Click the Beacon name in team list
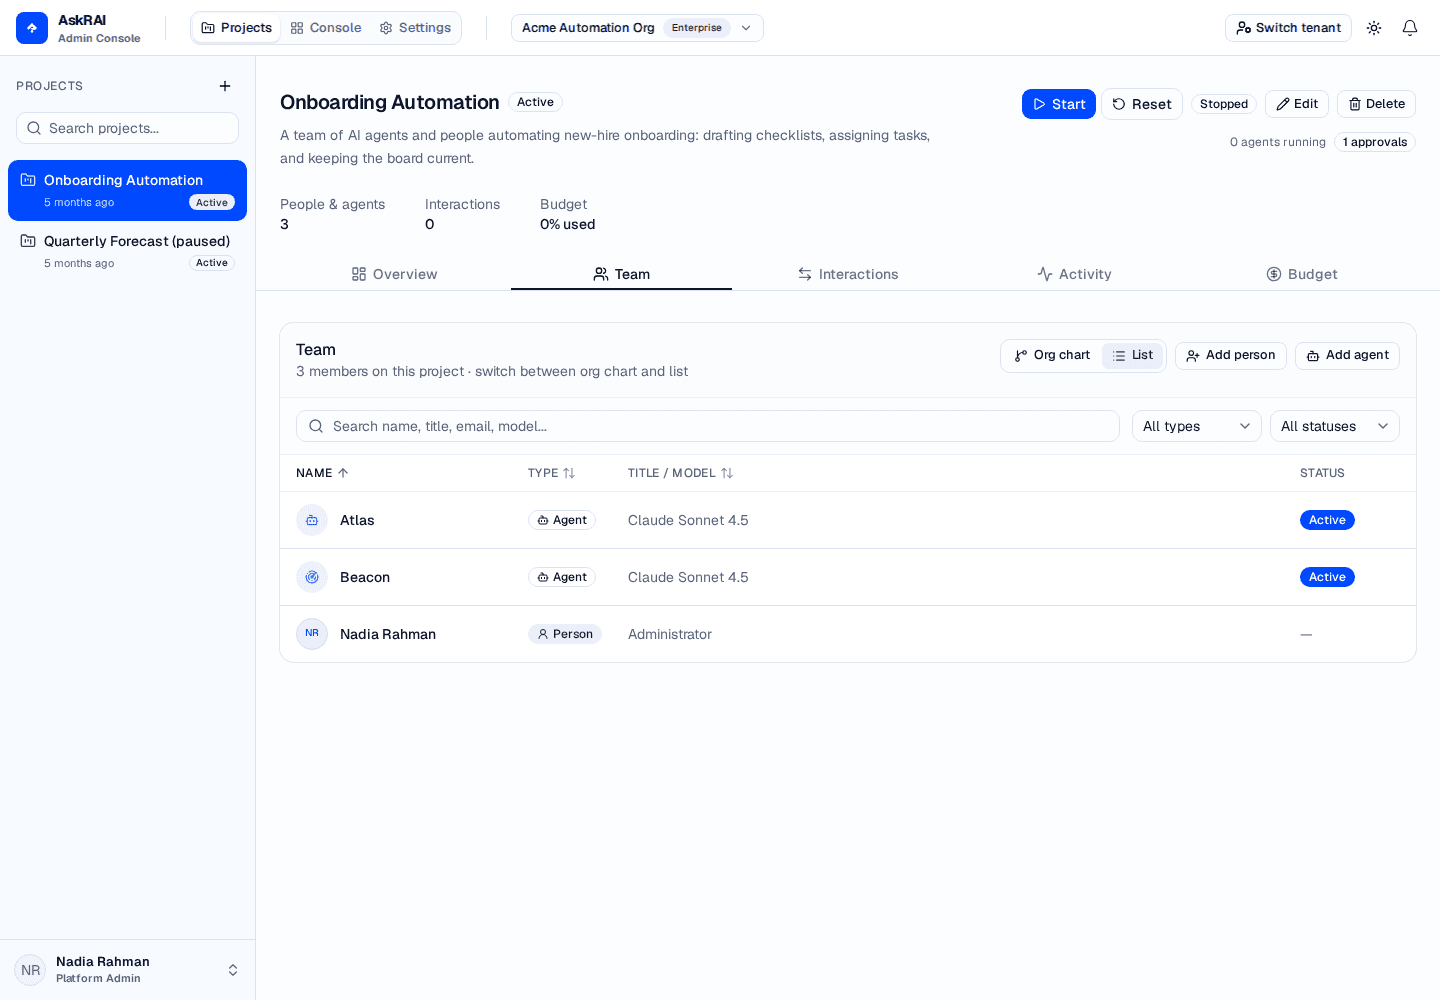This screenshot has height=1000, width=1440. click(x=365, y=577)
